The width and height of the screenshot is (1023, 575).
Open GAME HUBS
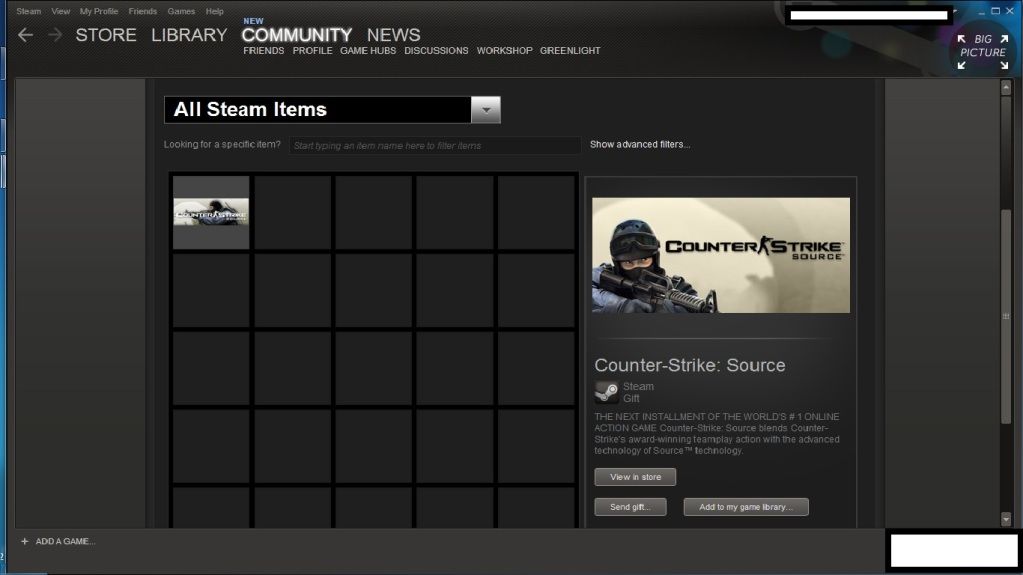click(368, 51)
